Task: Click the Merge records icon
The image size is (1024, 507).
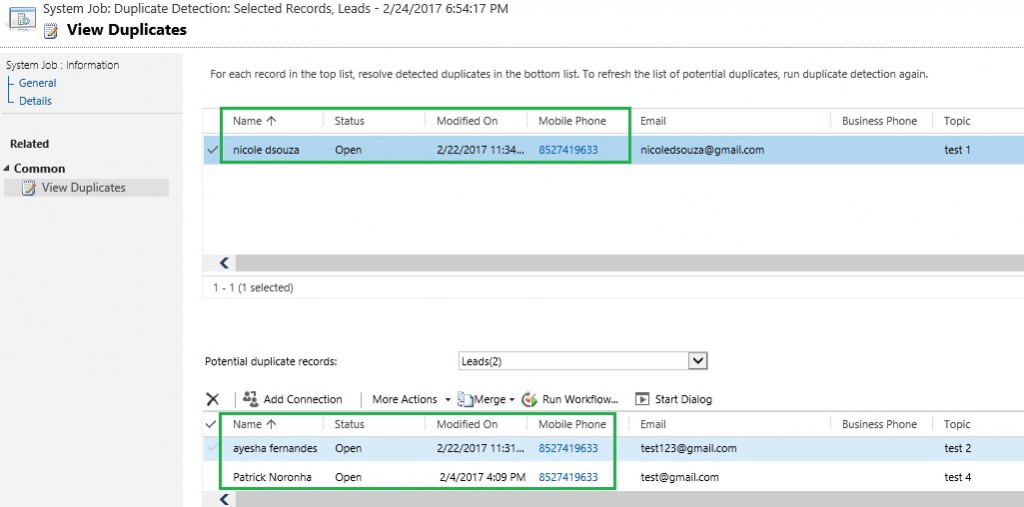Action: click(x=465, y=399)
